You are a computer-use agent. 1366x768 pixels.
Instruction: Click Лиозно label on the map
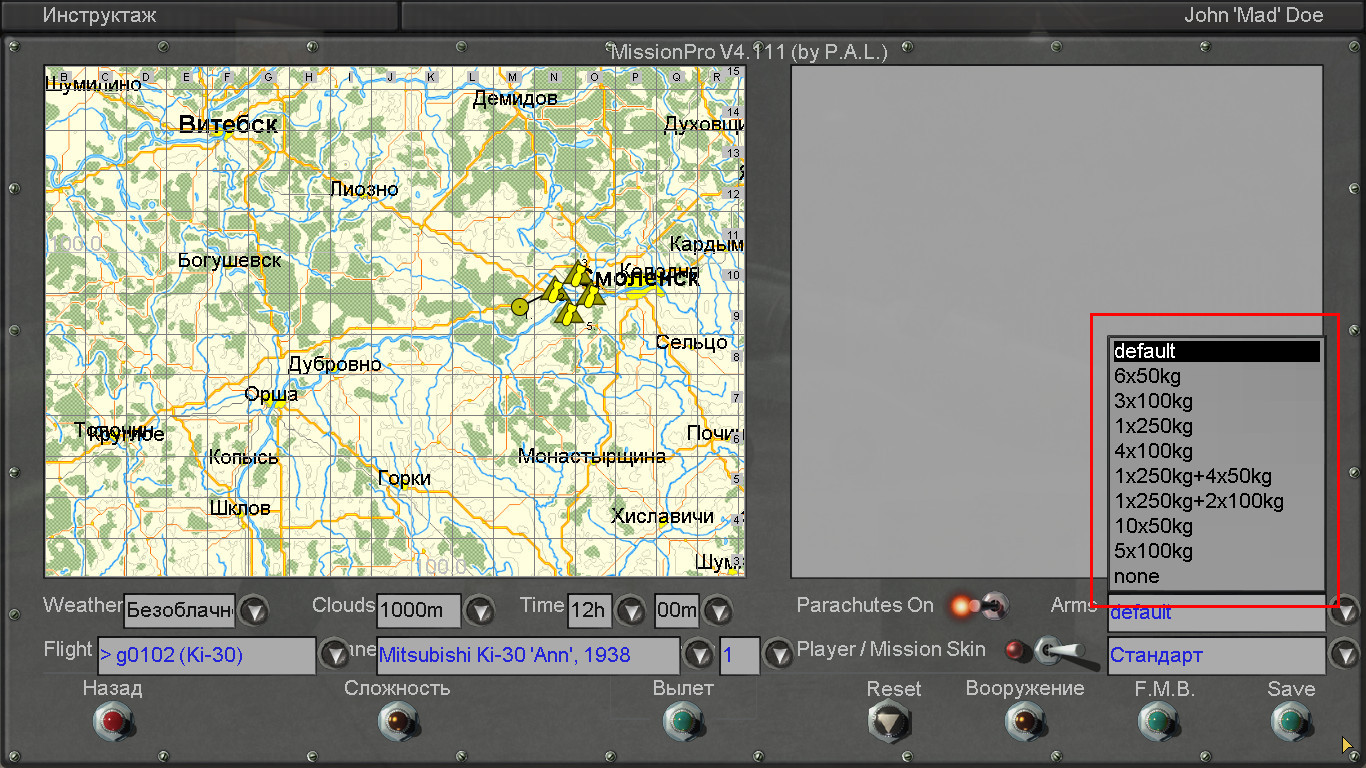pos(364,189)
